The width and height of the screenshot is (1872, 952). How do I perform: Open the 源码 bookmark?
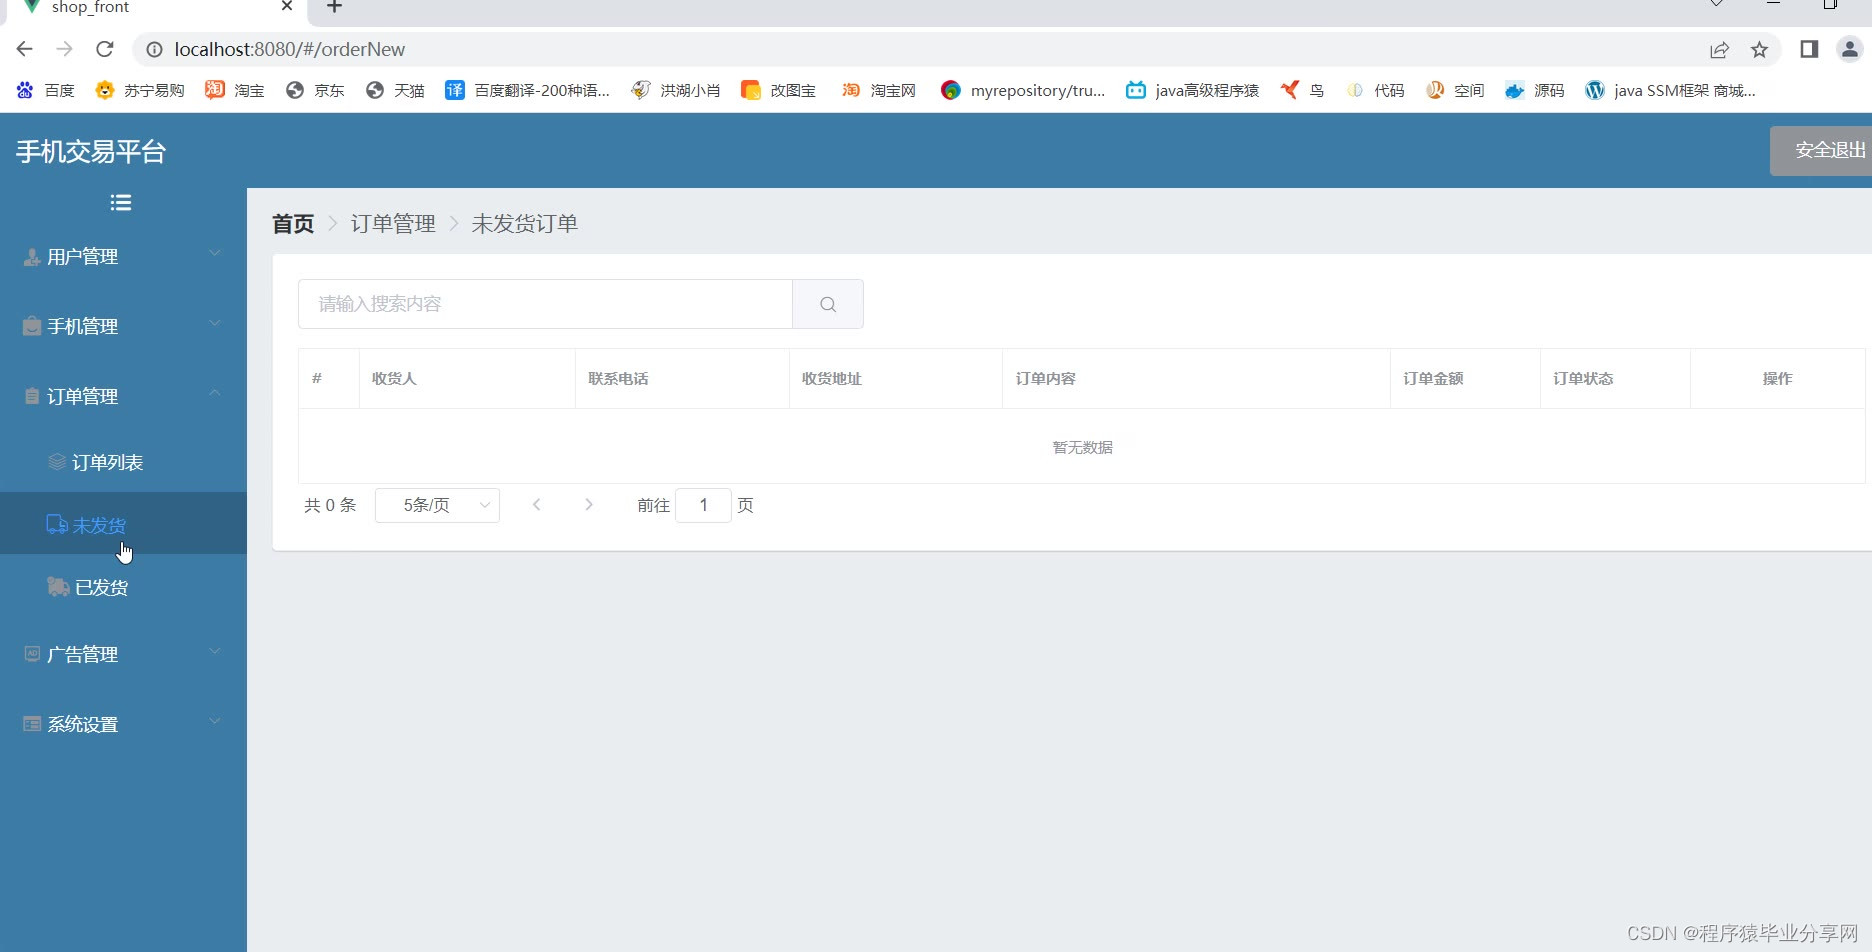(1535, 90)
